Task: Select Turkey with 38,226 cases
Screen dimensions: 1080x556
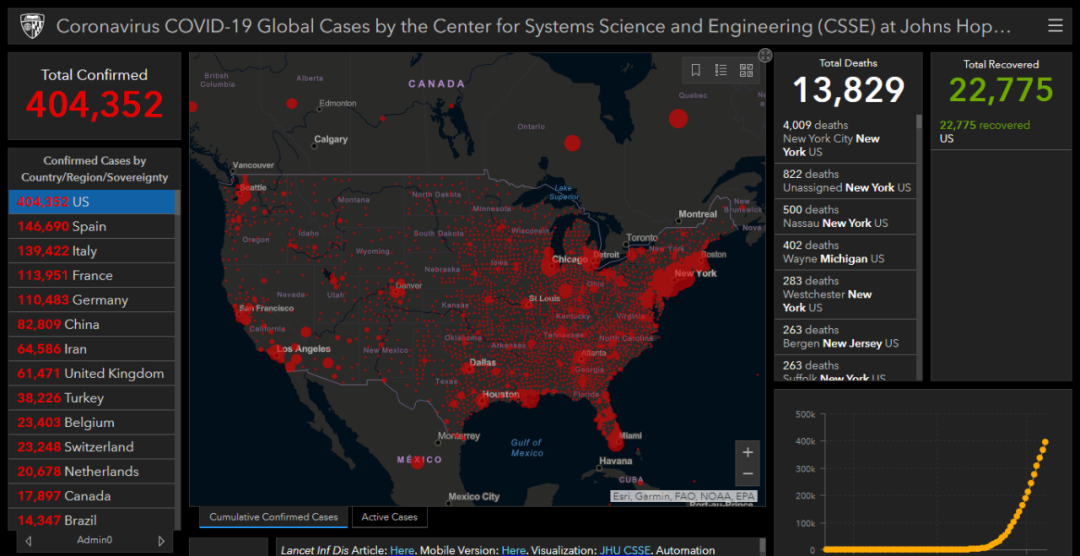Action: click(x=92, y=398)
